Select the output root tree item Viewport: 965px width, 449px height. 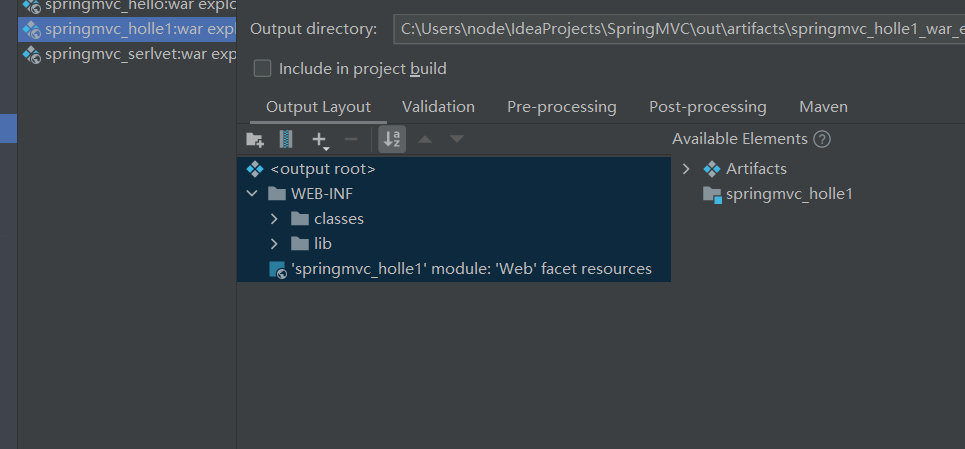(322, 169)
